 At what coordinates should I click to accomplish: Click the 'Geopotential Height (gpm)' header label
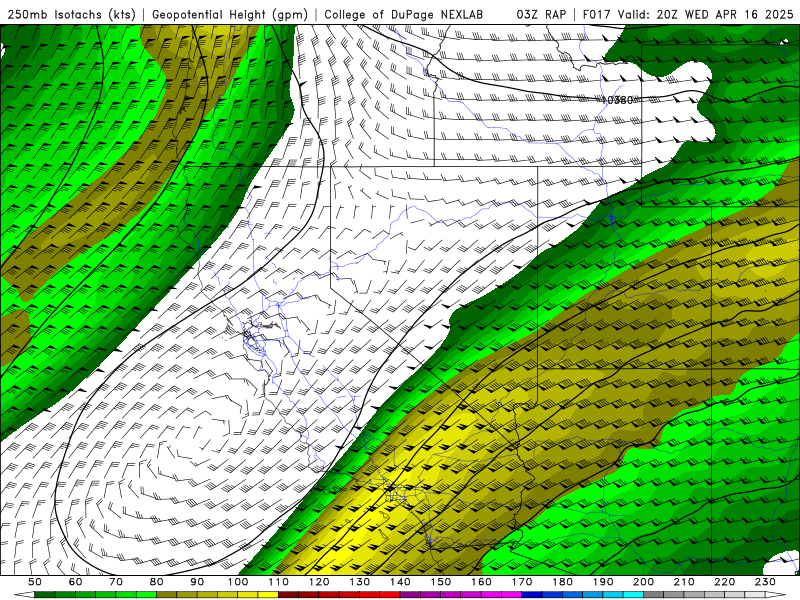click(x=230, y=14)
